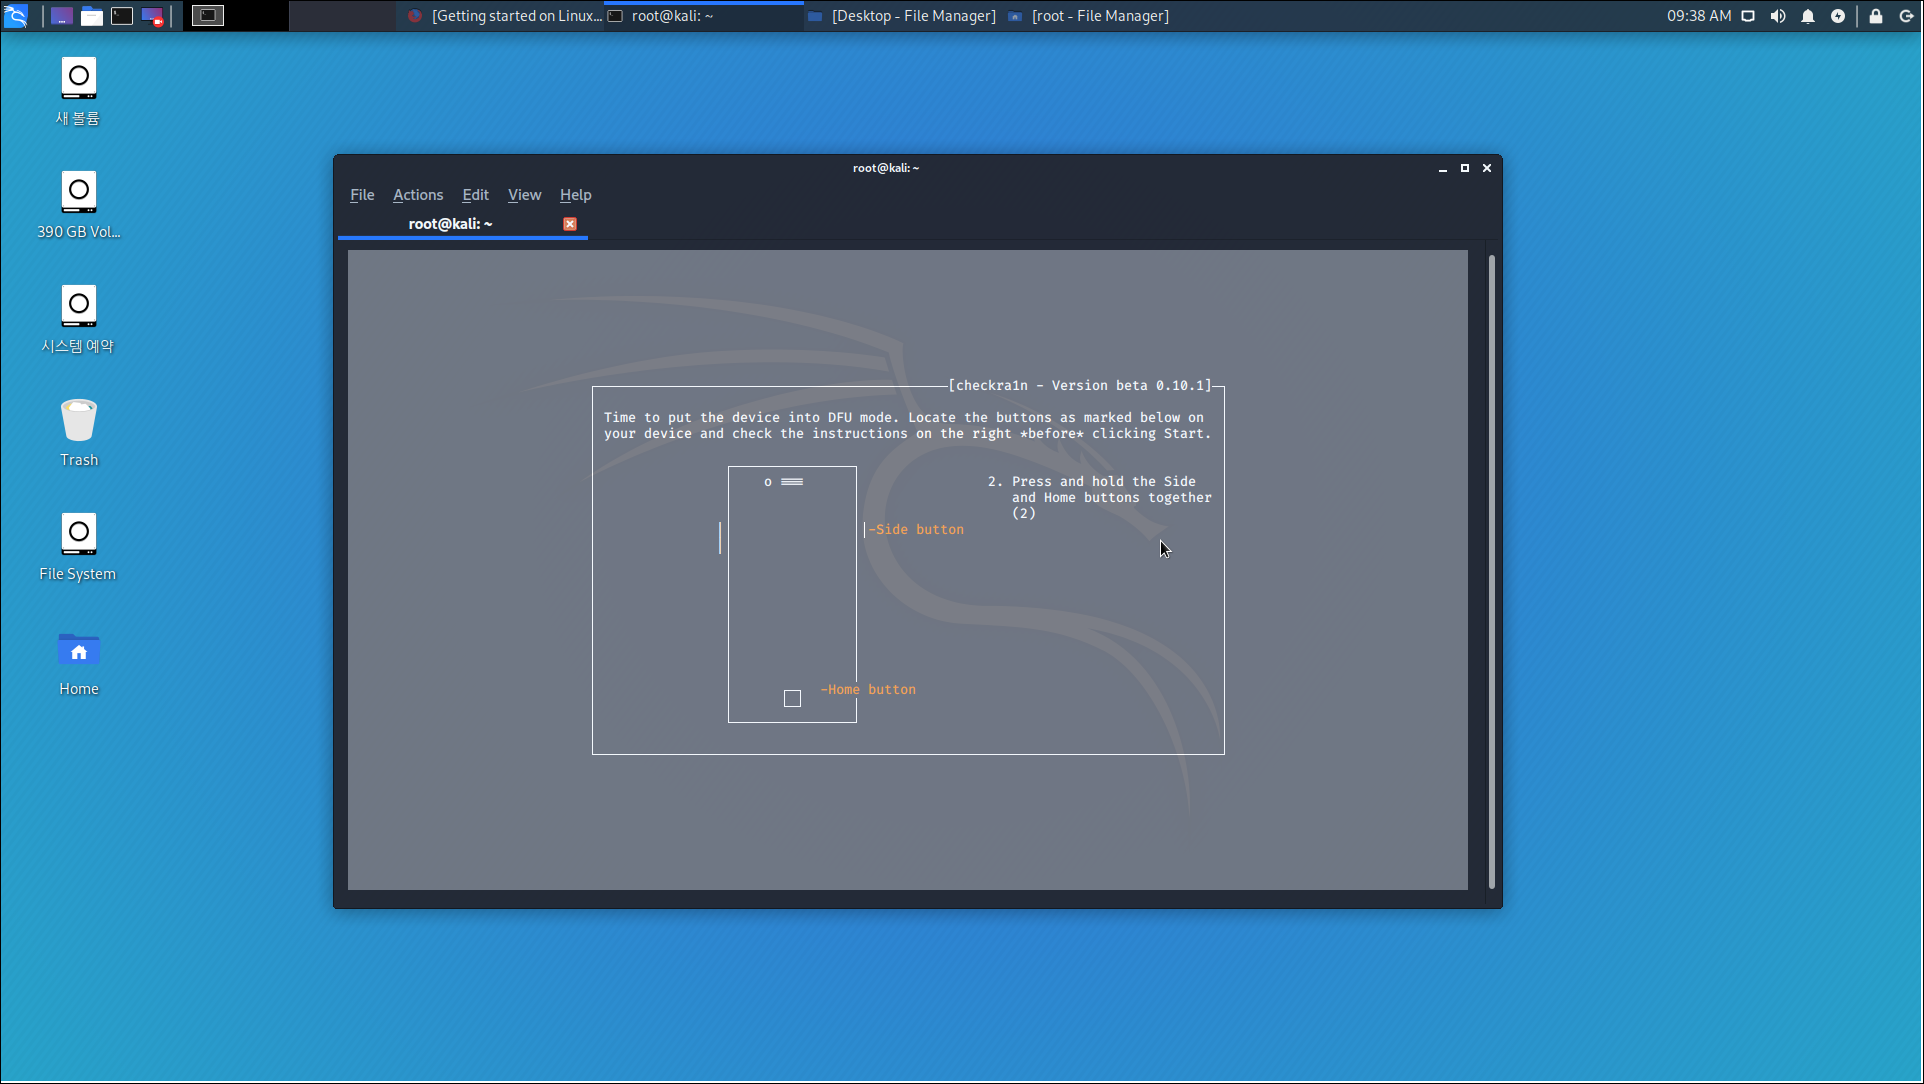
Task: Click the log out icon
Action: coord(1906,16)
